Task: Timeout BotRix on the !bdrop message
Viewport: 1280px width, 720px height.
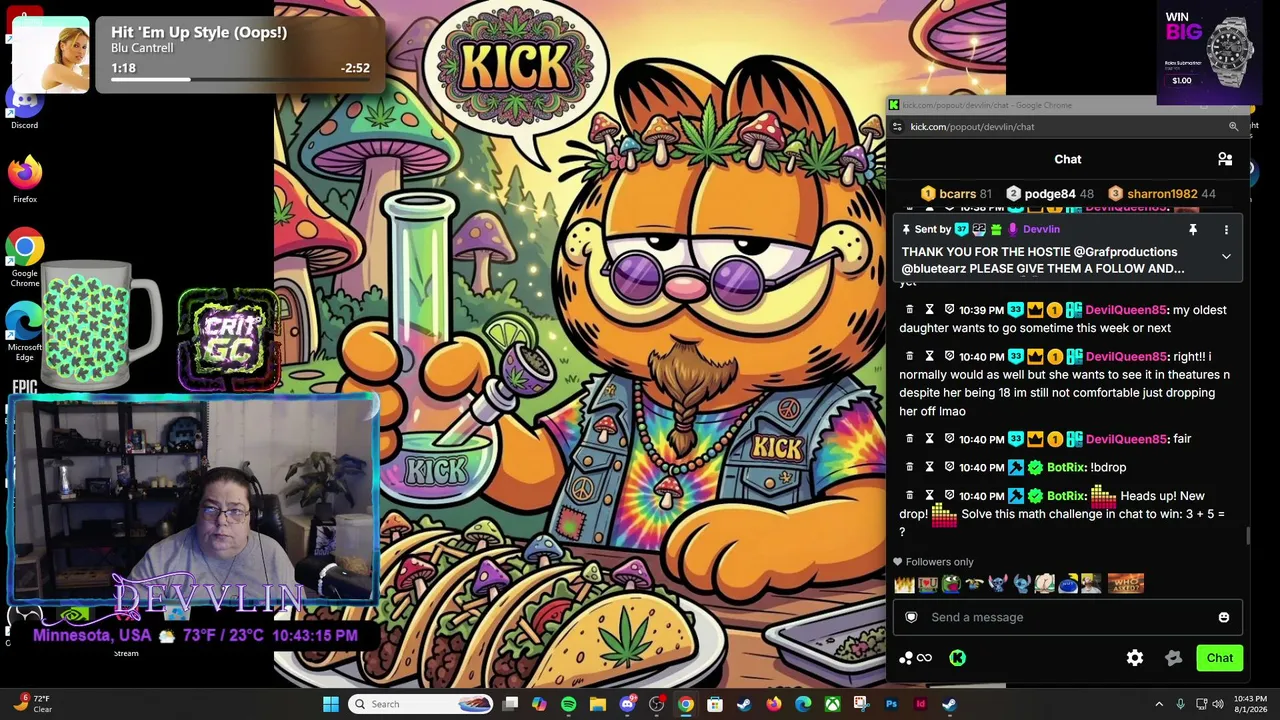Action: click(x=929, y=467)
